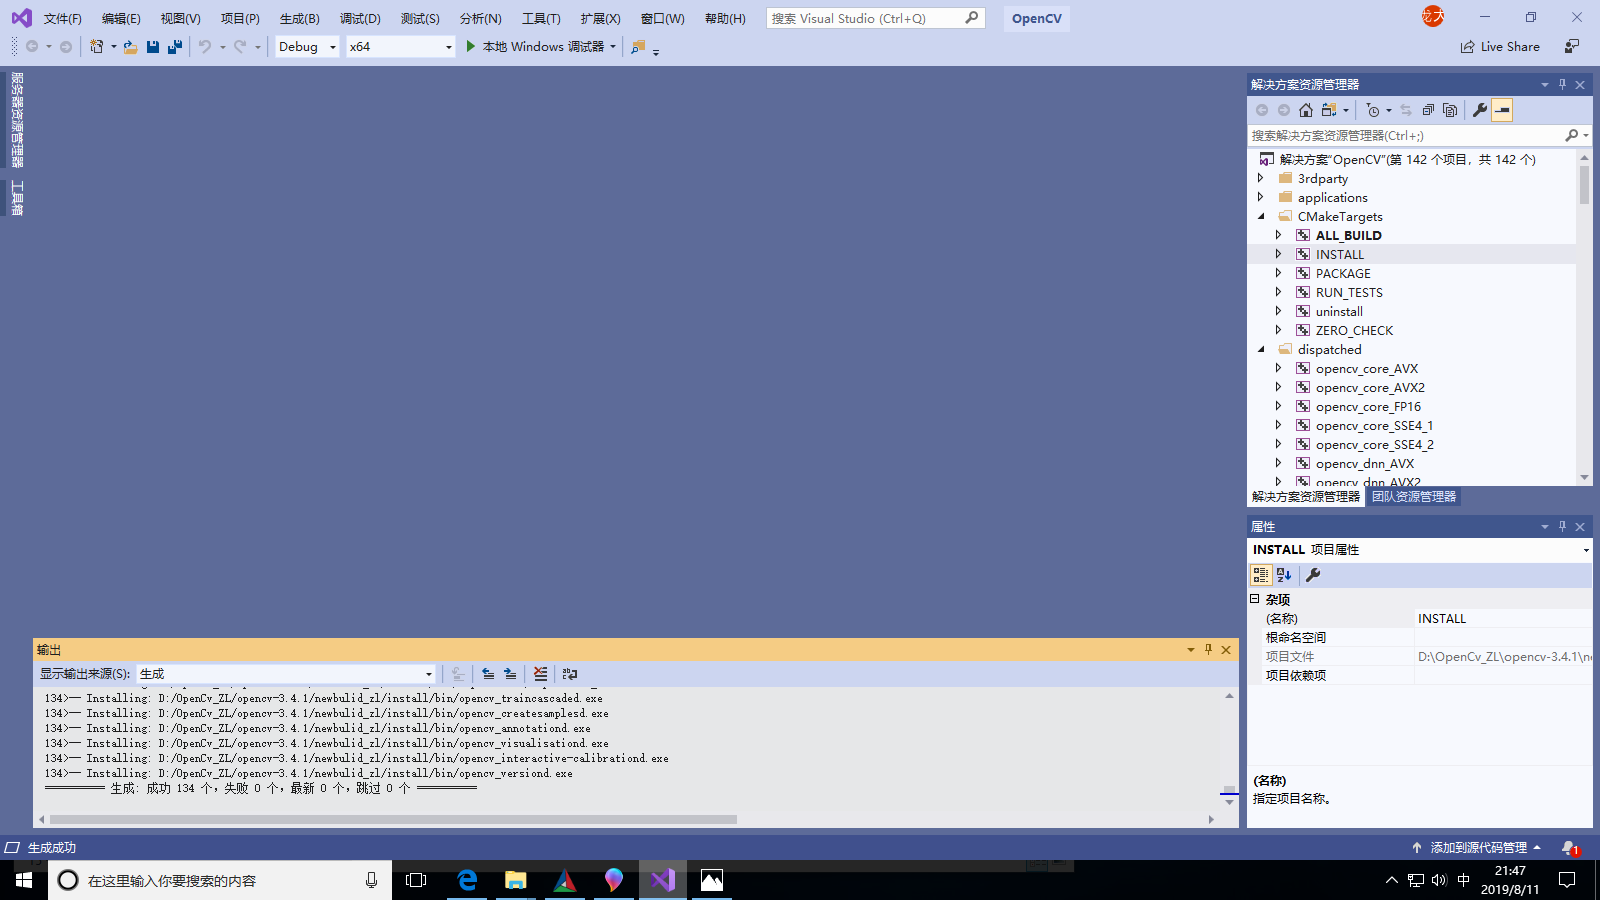
Task: Expand the applications folder node
Action: tap(1261, 197)
